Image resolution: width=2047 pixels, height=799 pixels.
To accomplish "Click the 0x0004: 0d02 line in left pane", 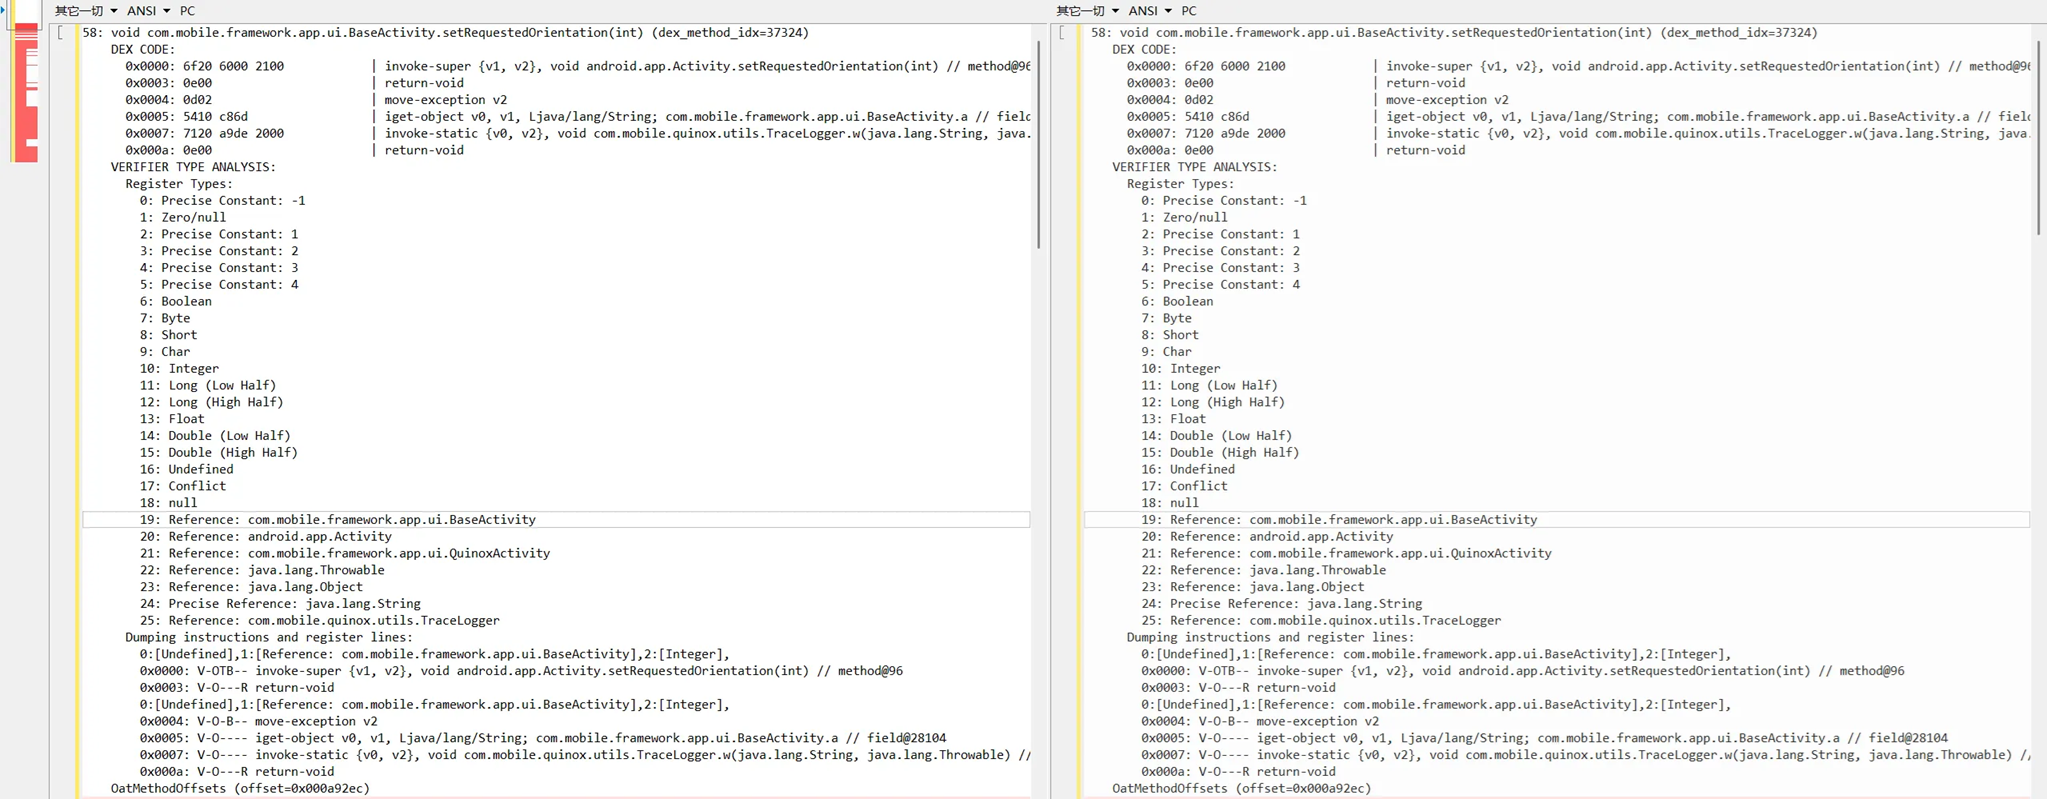I will click(168, 100).
